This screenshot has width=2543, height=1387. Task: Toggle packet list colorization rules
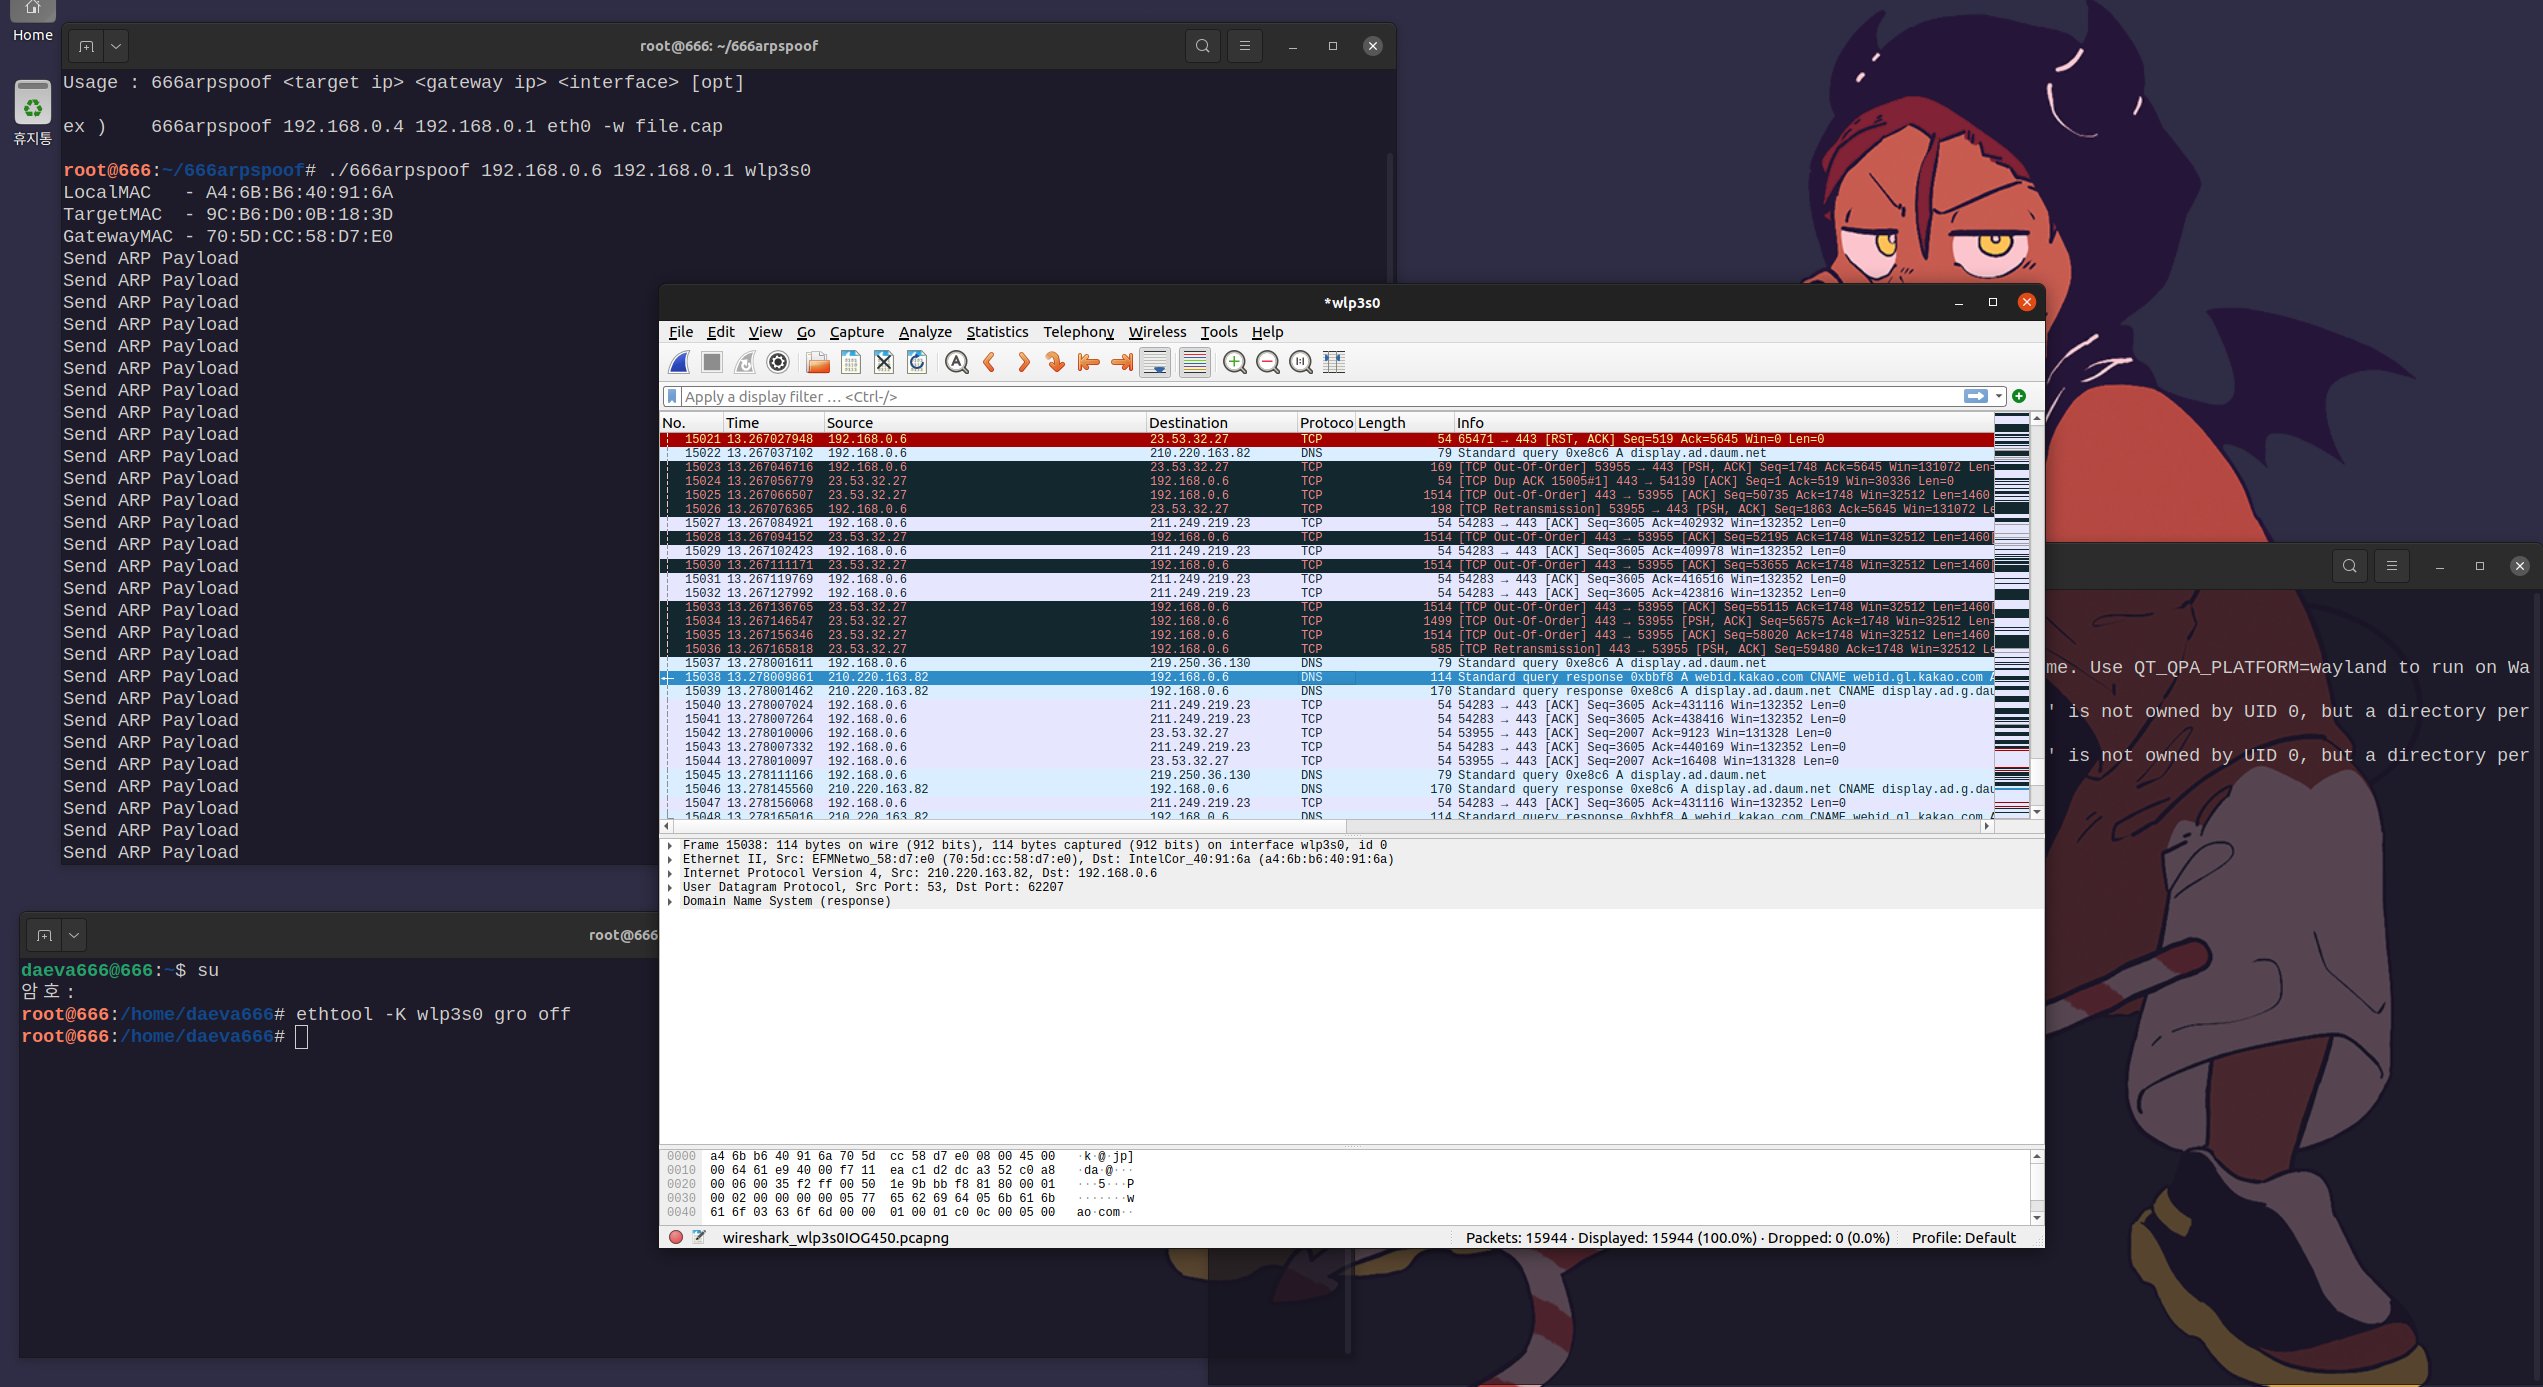pos(1194,363)
